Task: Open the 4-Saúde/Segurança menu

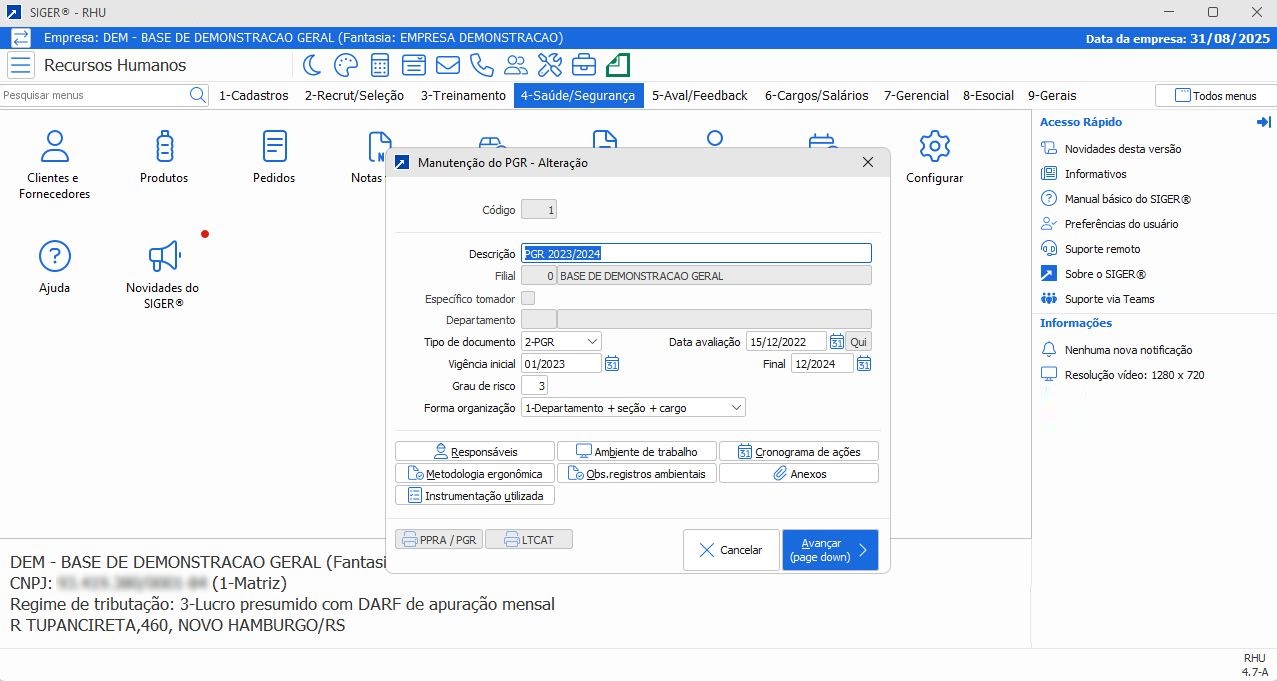Action: 578,96
